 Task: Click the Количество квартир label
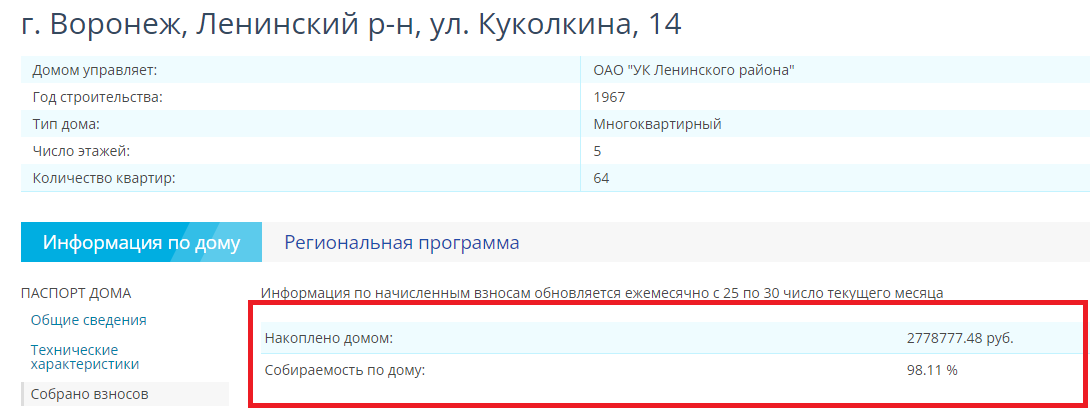[104, 178]
